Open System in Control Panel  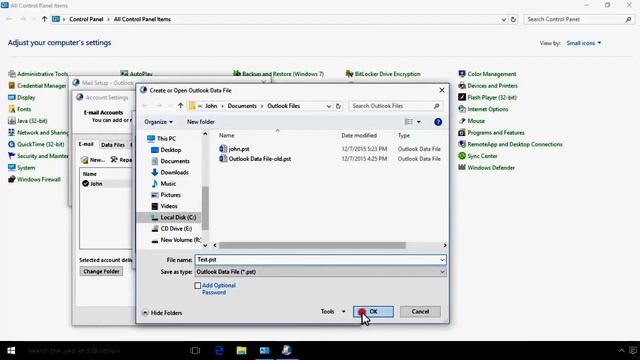pyautogui.click(x=22, y=168)
